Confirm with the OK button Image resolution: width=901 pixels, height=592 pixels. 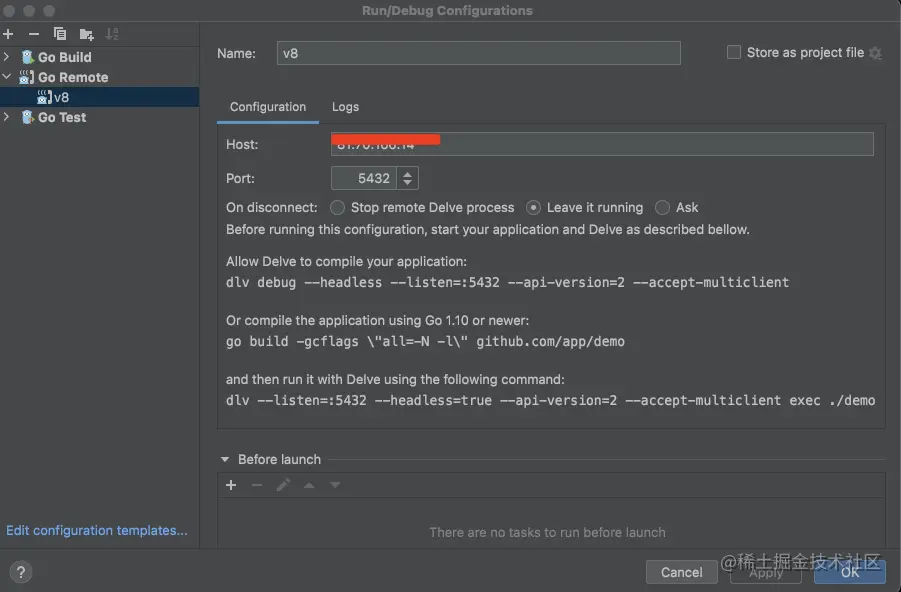click(850, 572)
